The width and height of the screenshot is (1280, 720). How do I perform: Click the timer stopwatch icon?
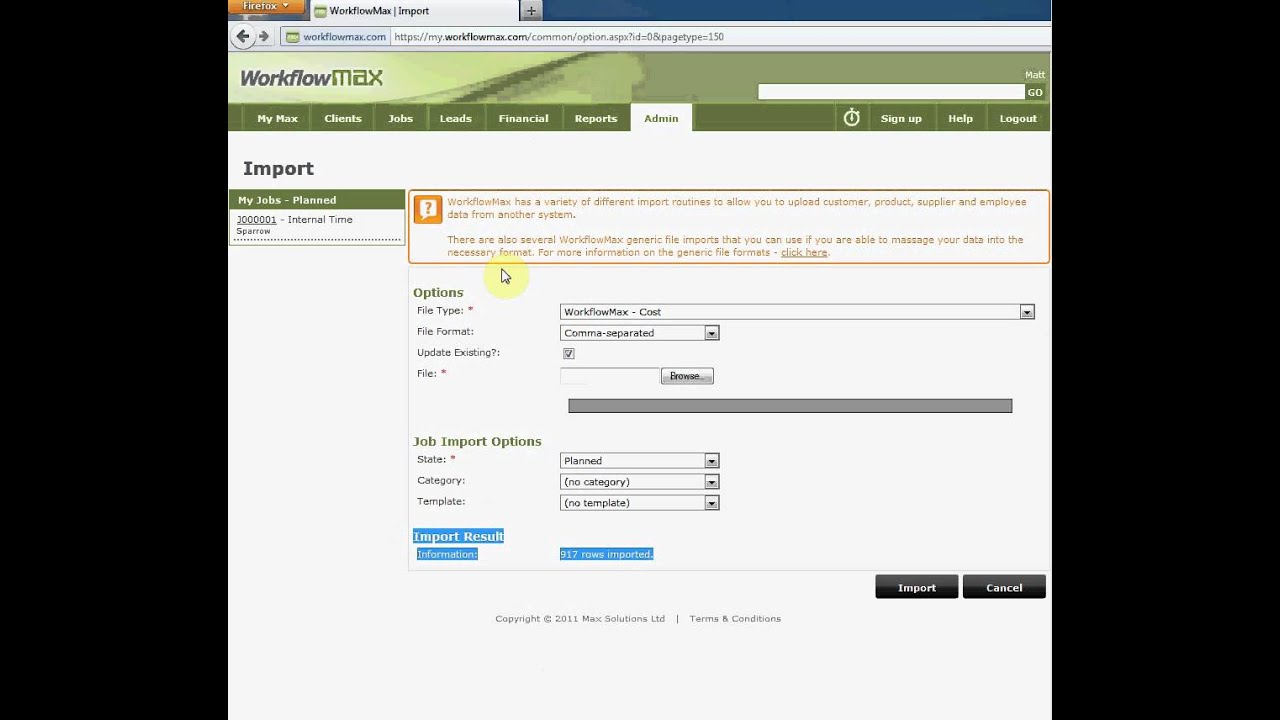tap(851, 118)
